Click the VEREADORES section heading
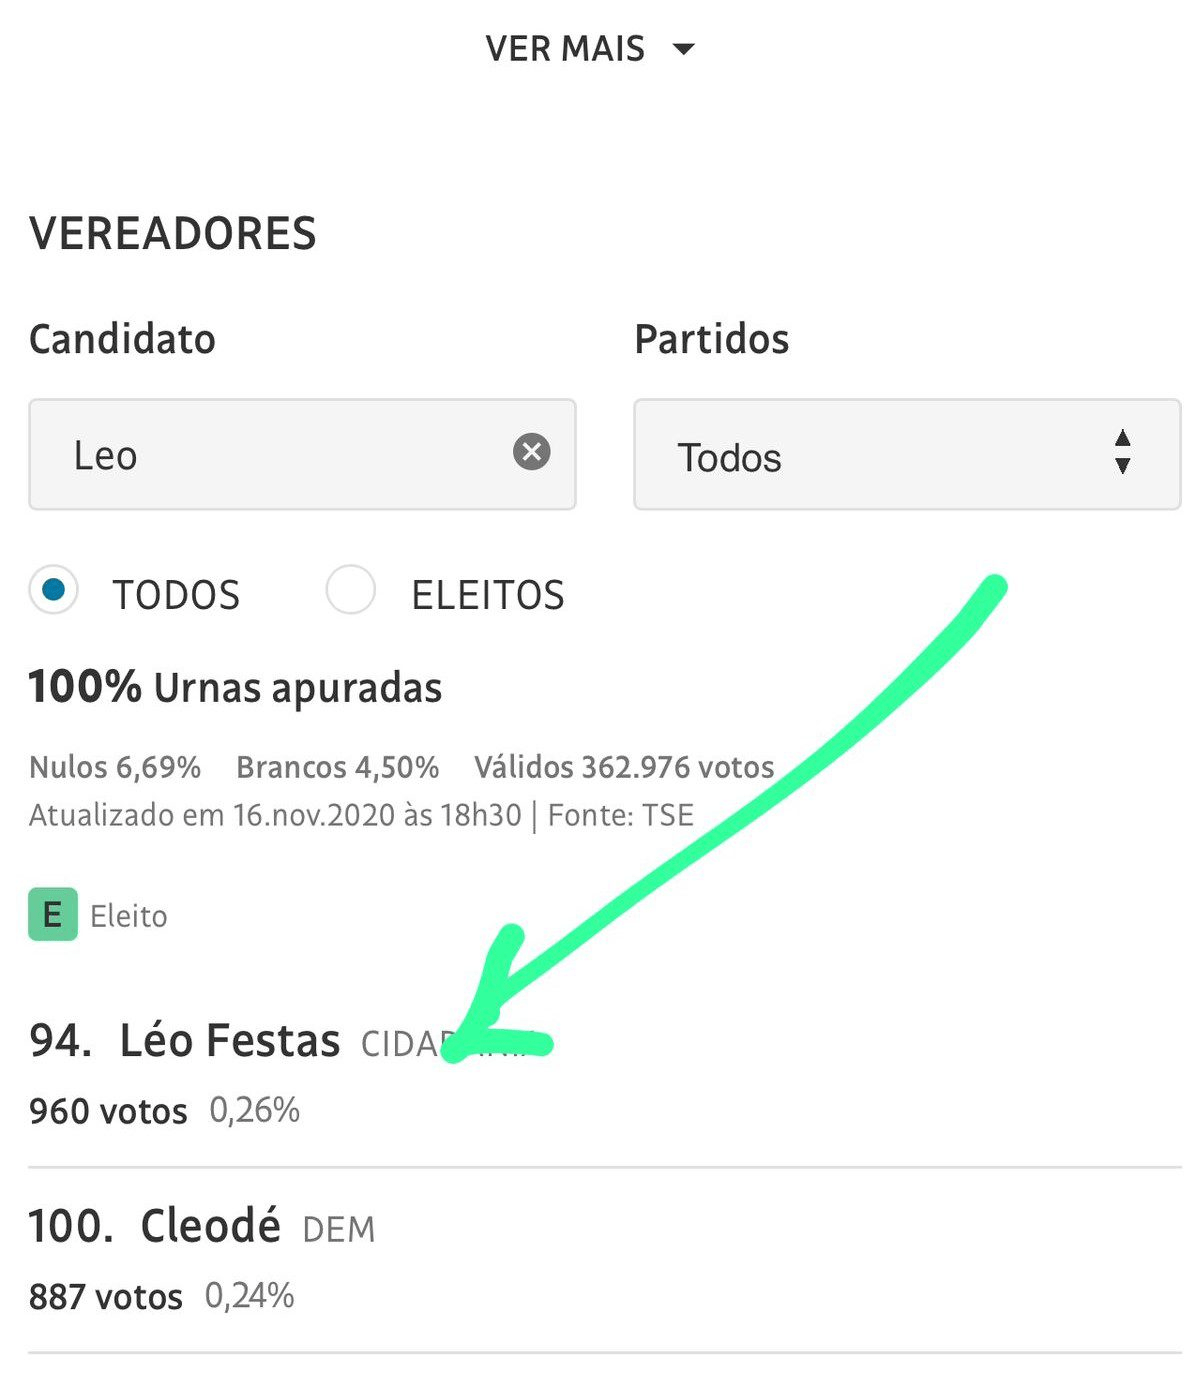 pyautogui.click(x=173, y=234)
